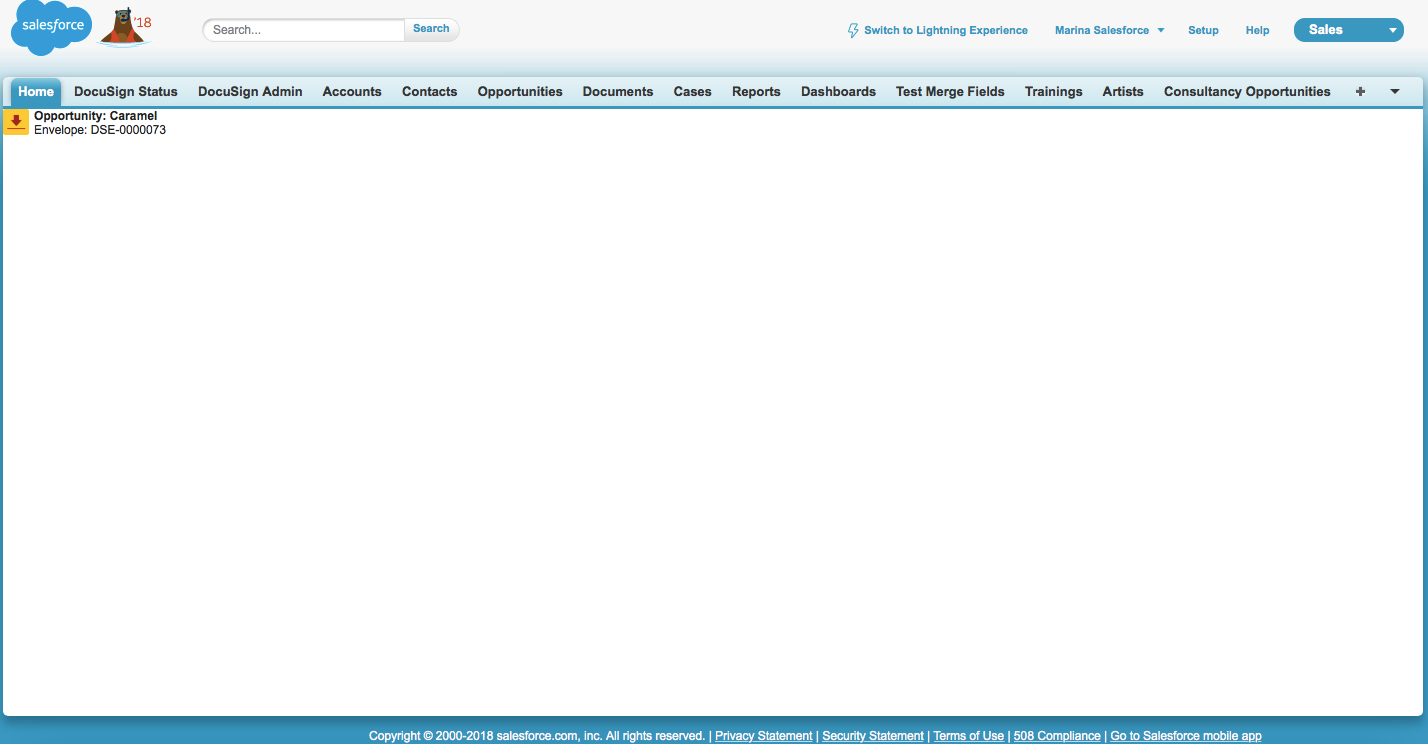Select the Reports tab

(756, 91)
